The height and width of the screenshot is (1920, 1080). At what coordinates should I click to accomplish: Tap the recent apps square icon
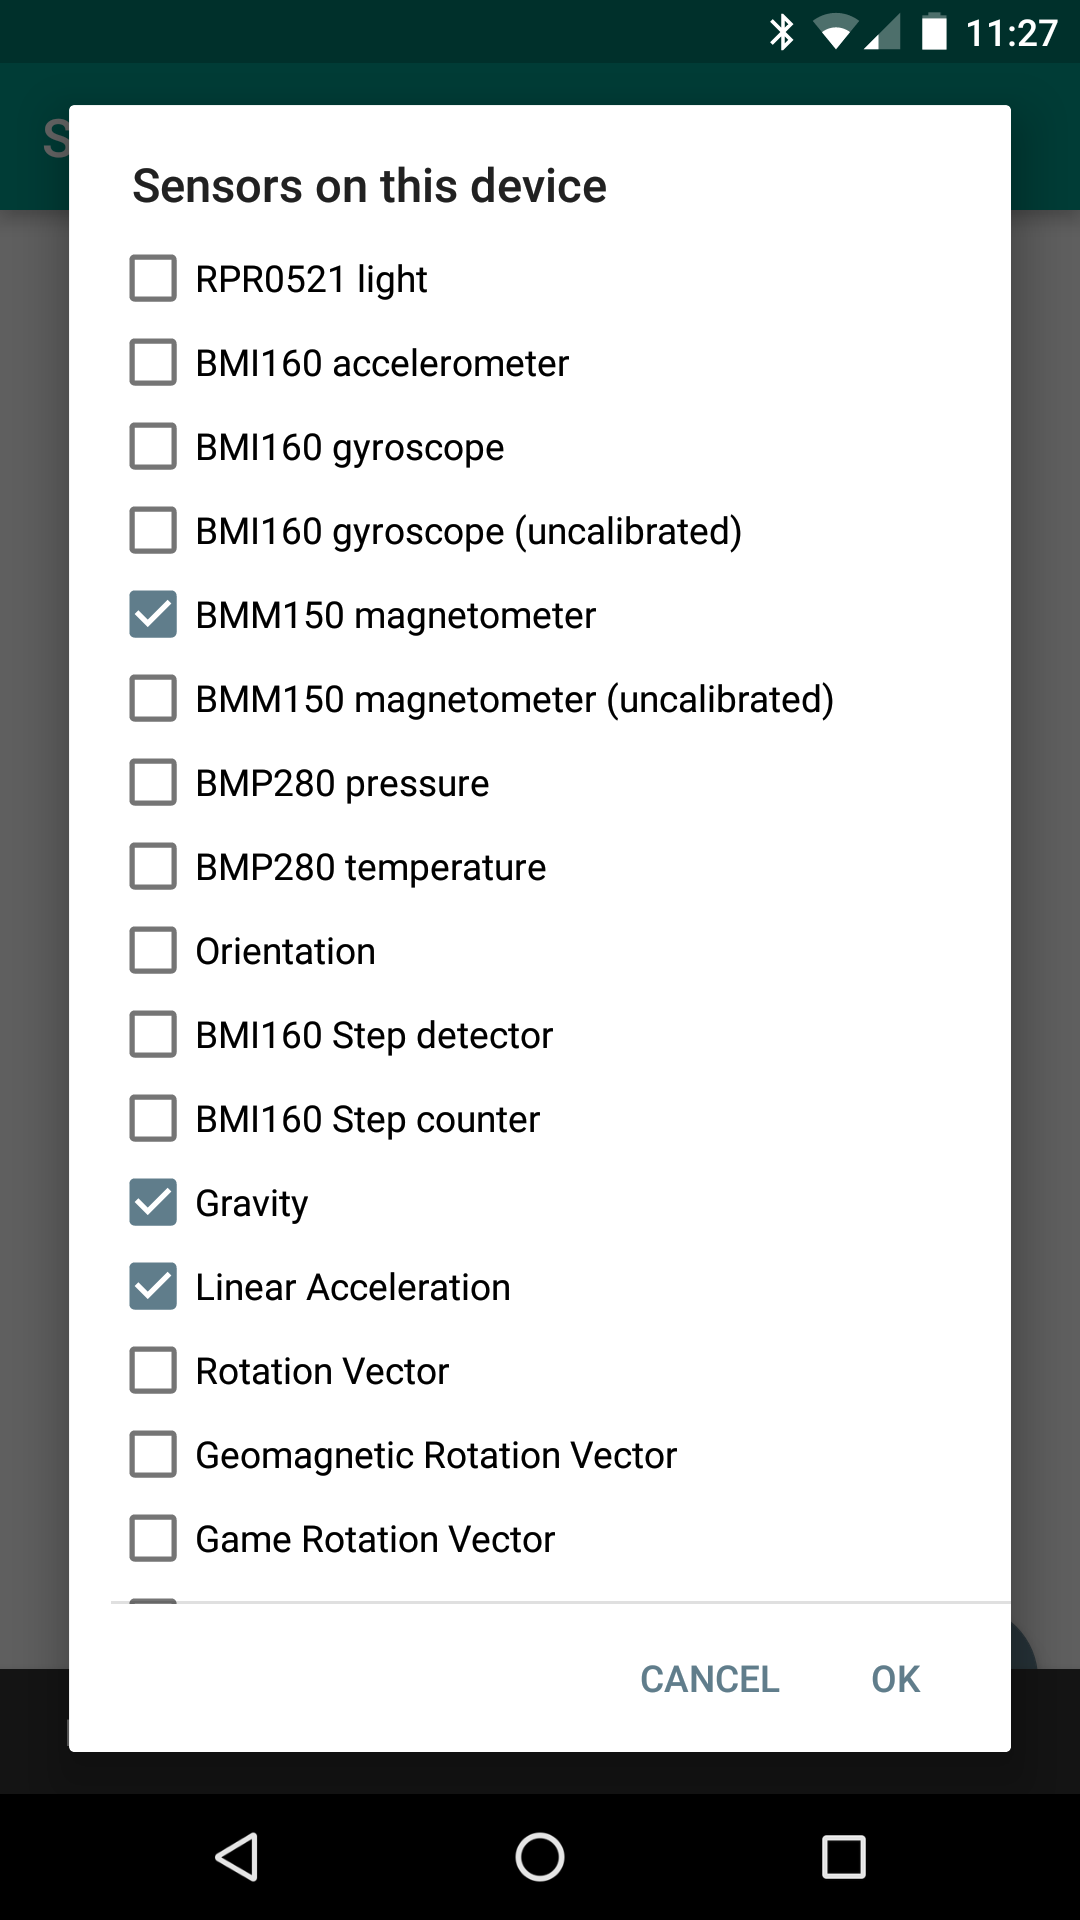[843, 1857]
